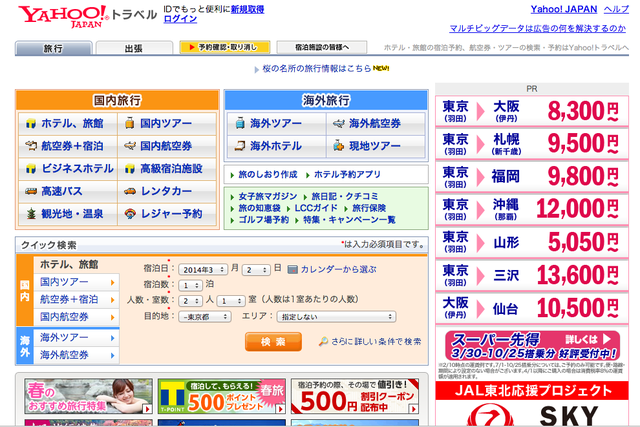Select the 国内航空券 quick search tab
640x427 pixels.
tap(76, 317)
